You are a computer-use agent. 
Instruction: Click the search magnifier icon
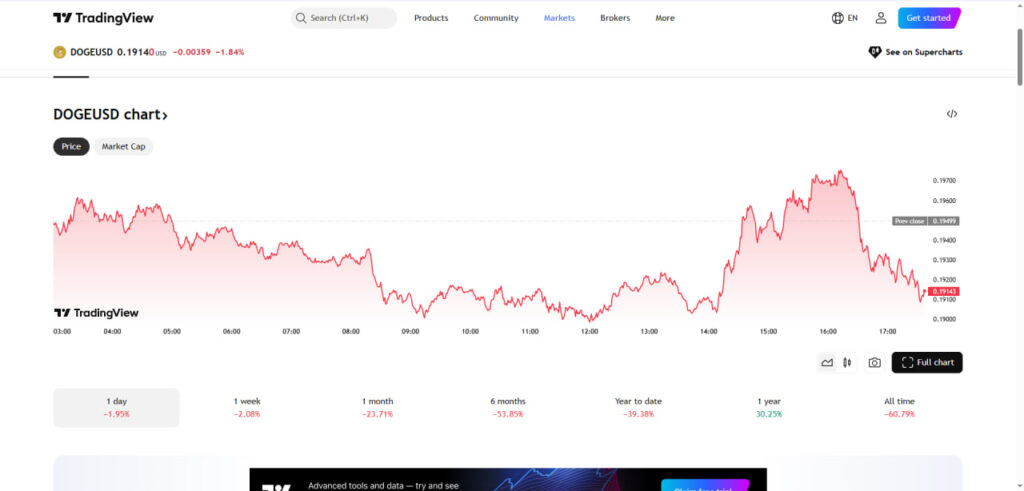coord(301,18)
